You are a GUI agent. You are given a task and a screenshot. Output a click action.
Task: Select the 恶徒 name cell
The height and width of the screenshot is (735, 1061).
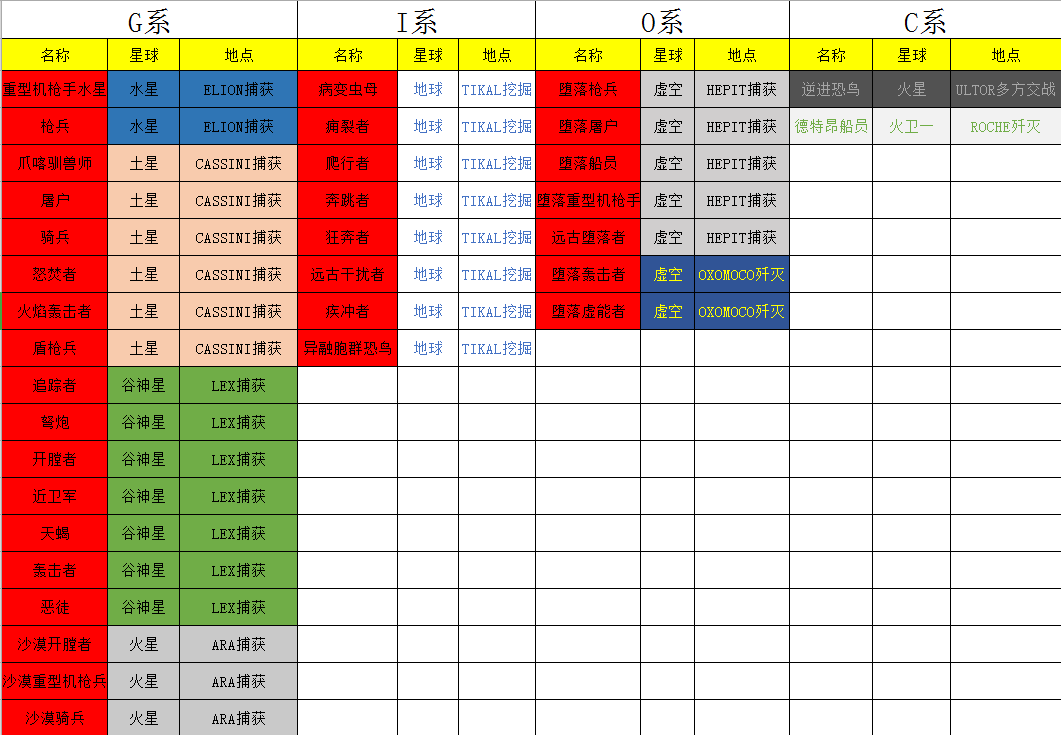pos(55,607)
